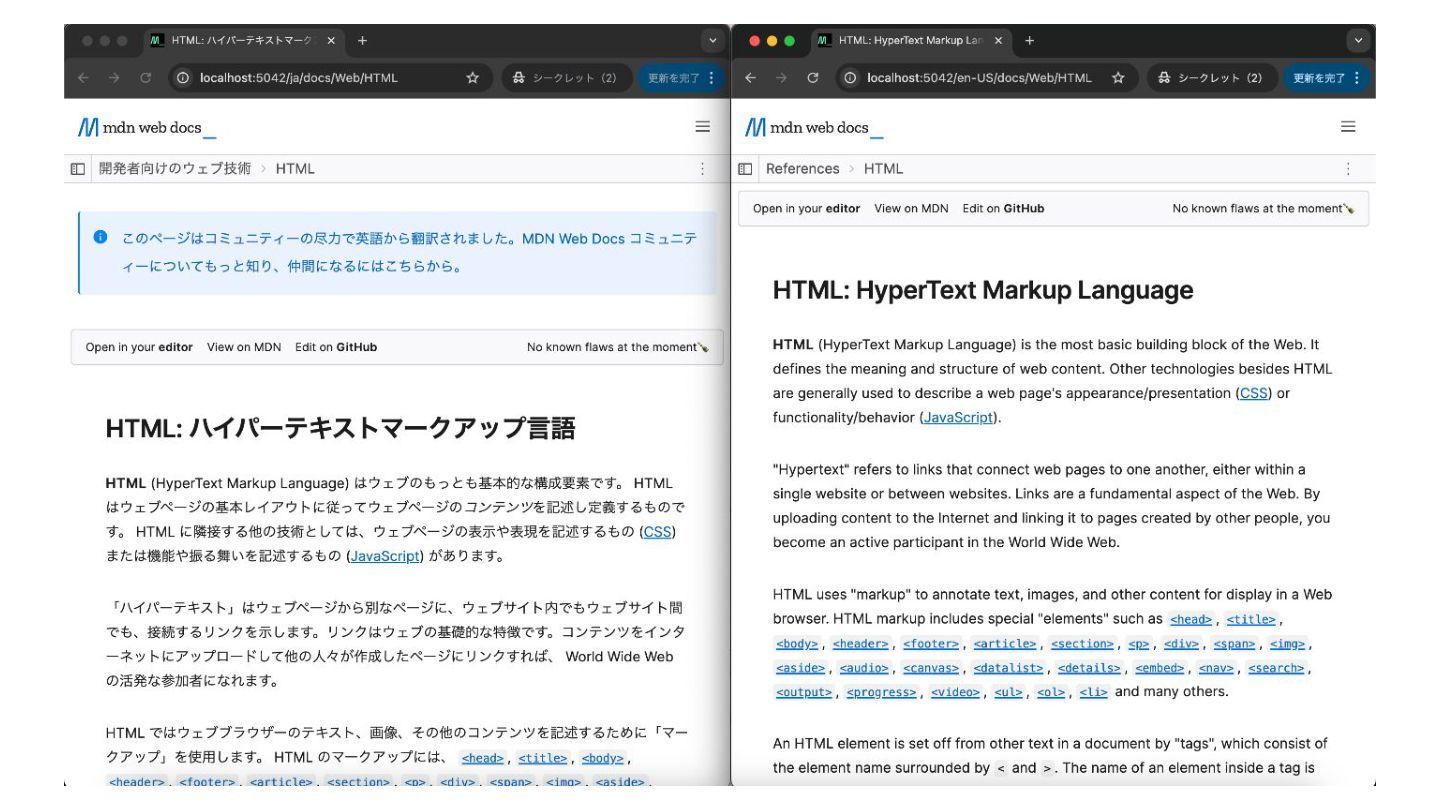Click the address bar showing en-US URL
Image resolution: width=1440 pixels, height=810 pixels.
pyautogui.click(x=978, y=78)
